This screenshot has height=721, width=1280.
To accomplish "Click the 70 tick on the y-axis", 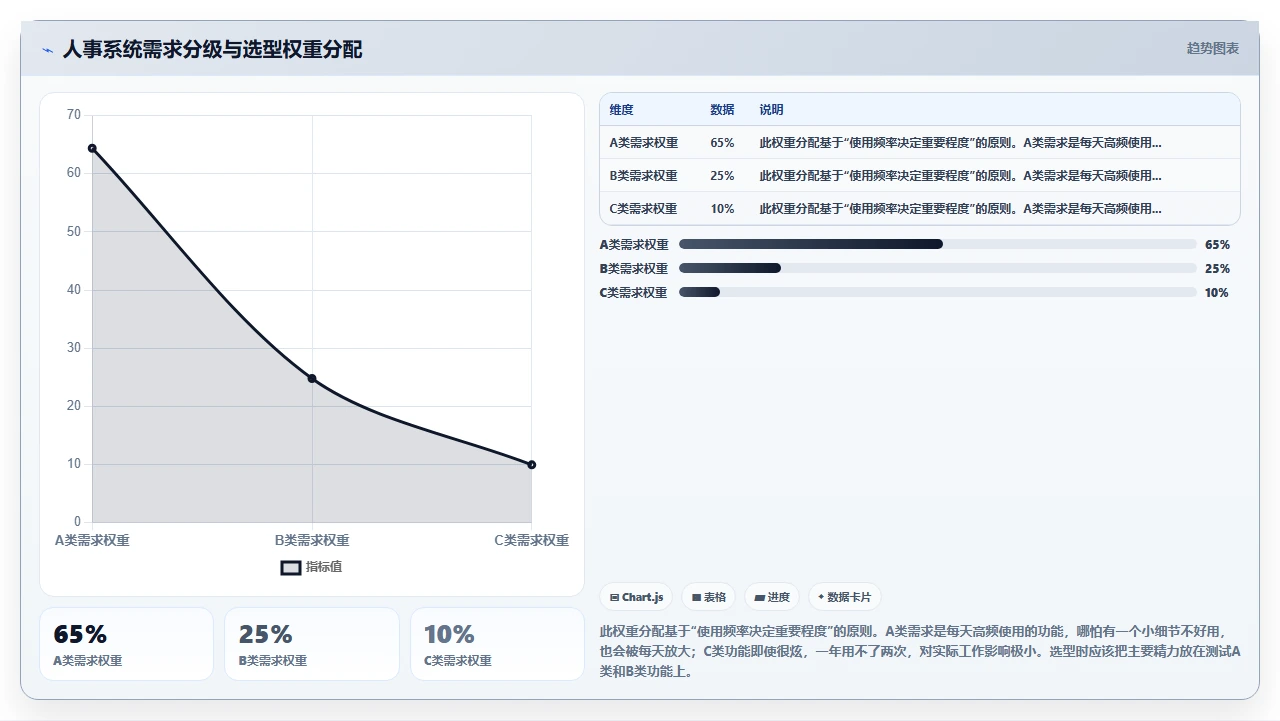I will (74, 115).
